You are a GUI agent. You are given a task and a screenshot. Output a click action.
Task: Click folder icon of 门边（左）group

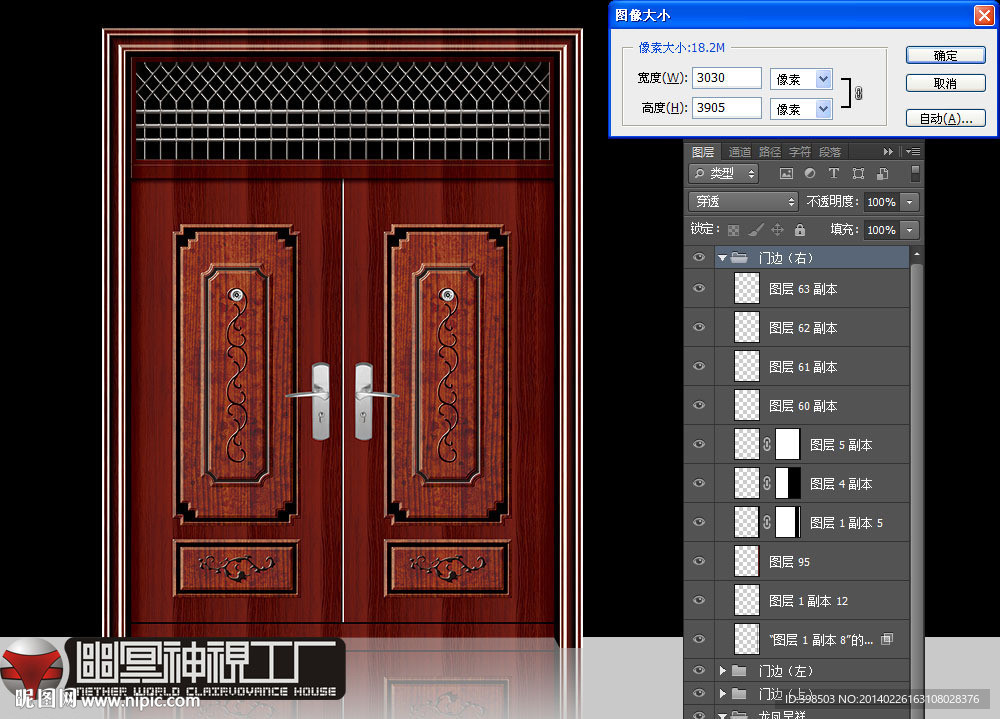click(739, 671)
